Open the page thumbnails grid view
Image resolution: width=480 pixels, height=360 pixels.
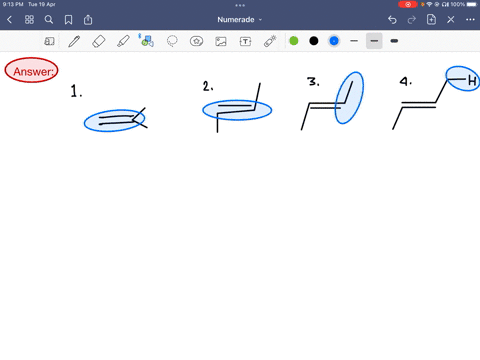[29, 20]
